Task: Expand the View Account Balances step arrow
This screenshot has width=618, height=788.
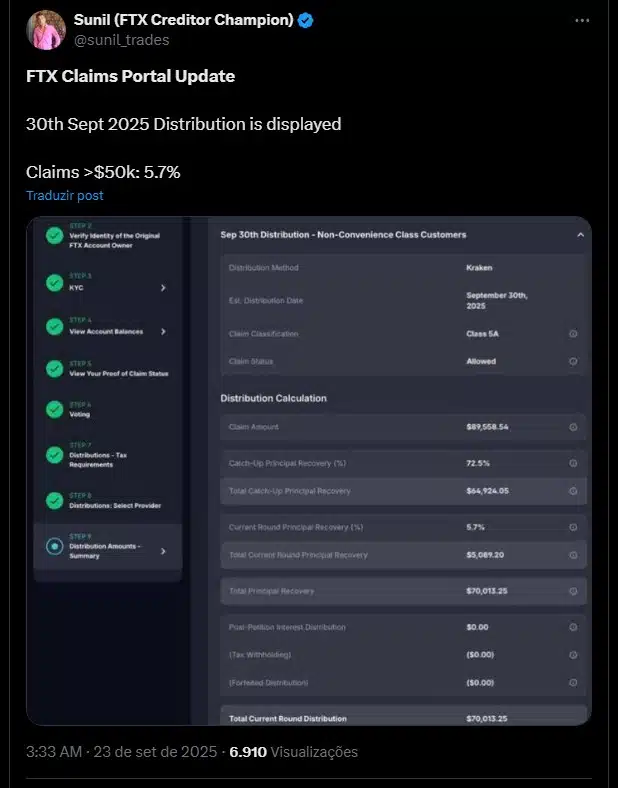Action: click(163, 331)
